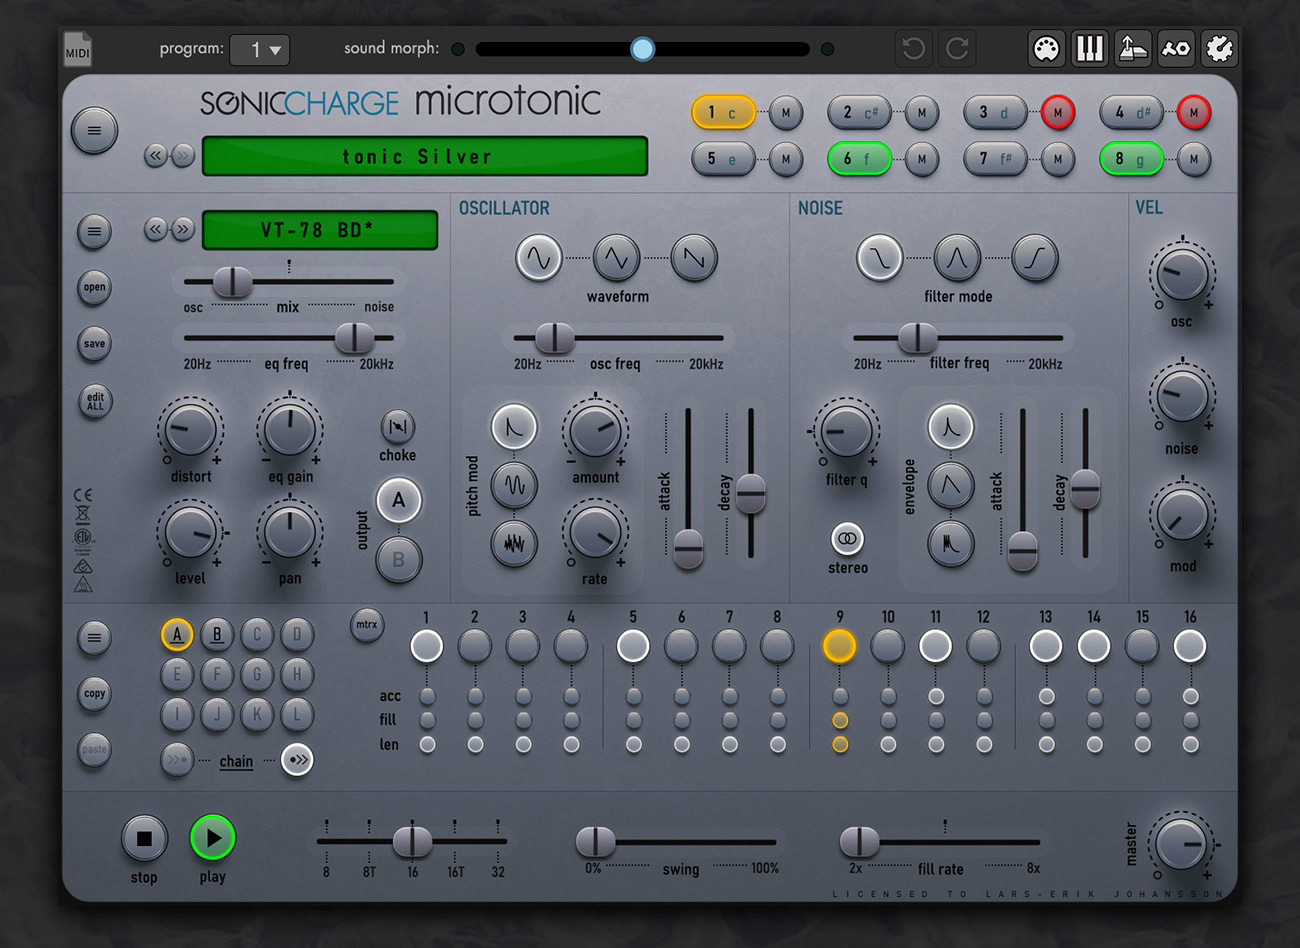The width and height of the screenshot is (1300, 948).
Task: Select drum channel 5 e
Action: pos(723,158)
